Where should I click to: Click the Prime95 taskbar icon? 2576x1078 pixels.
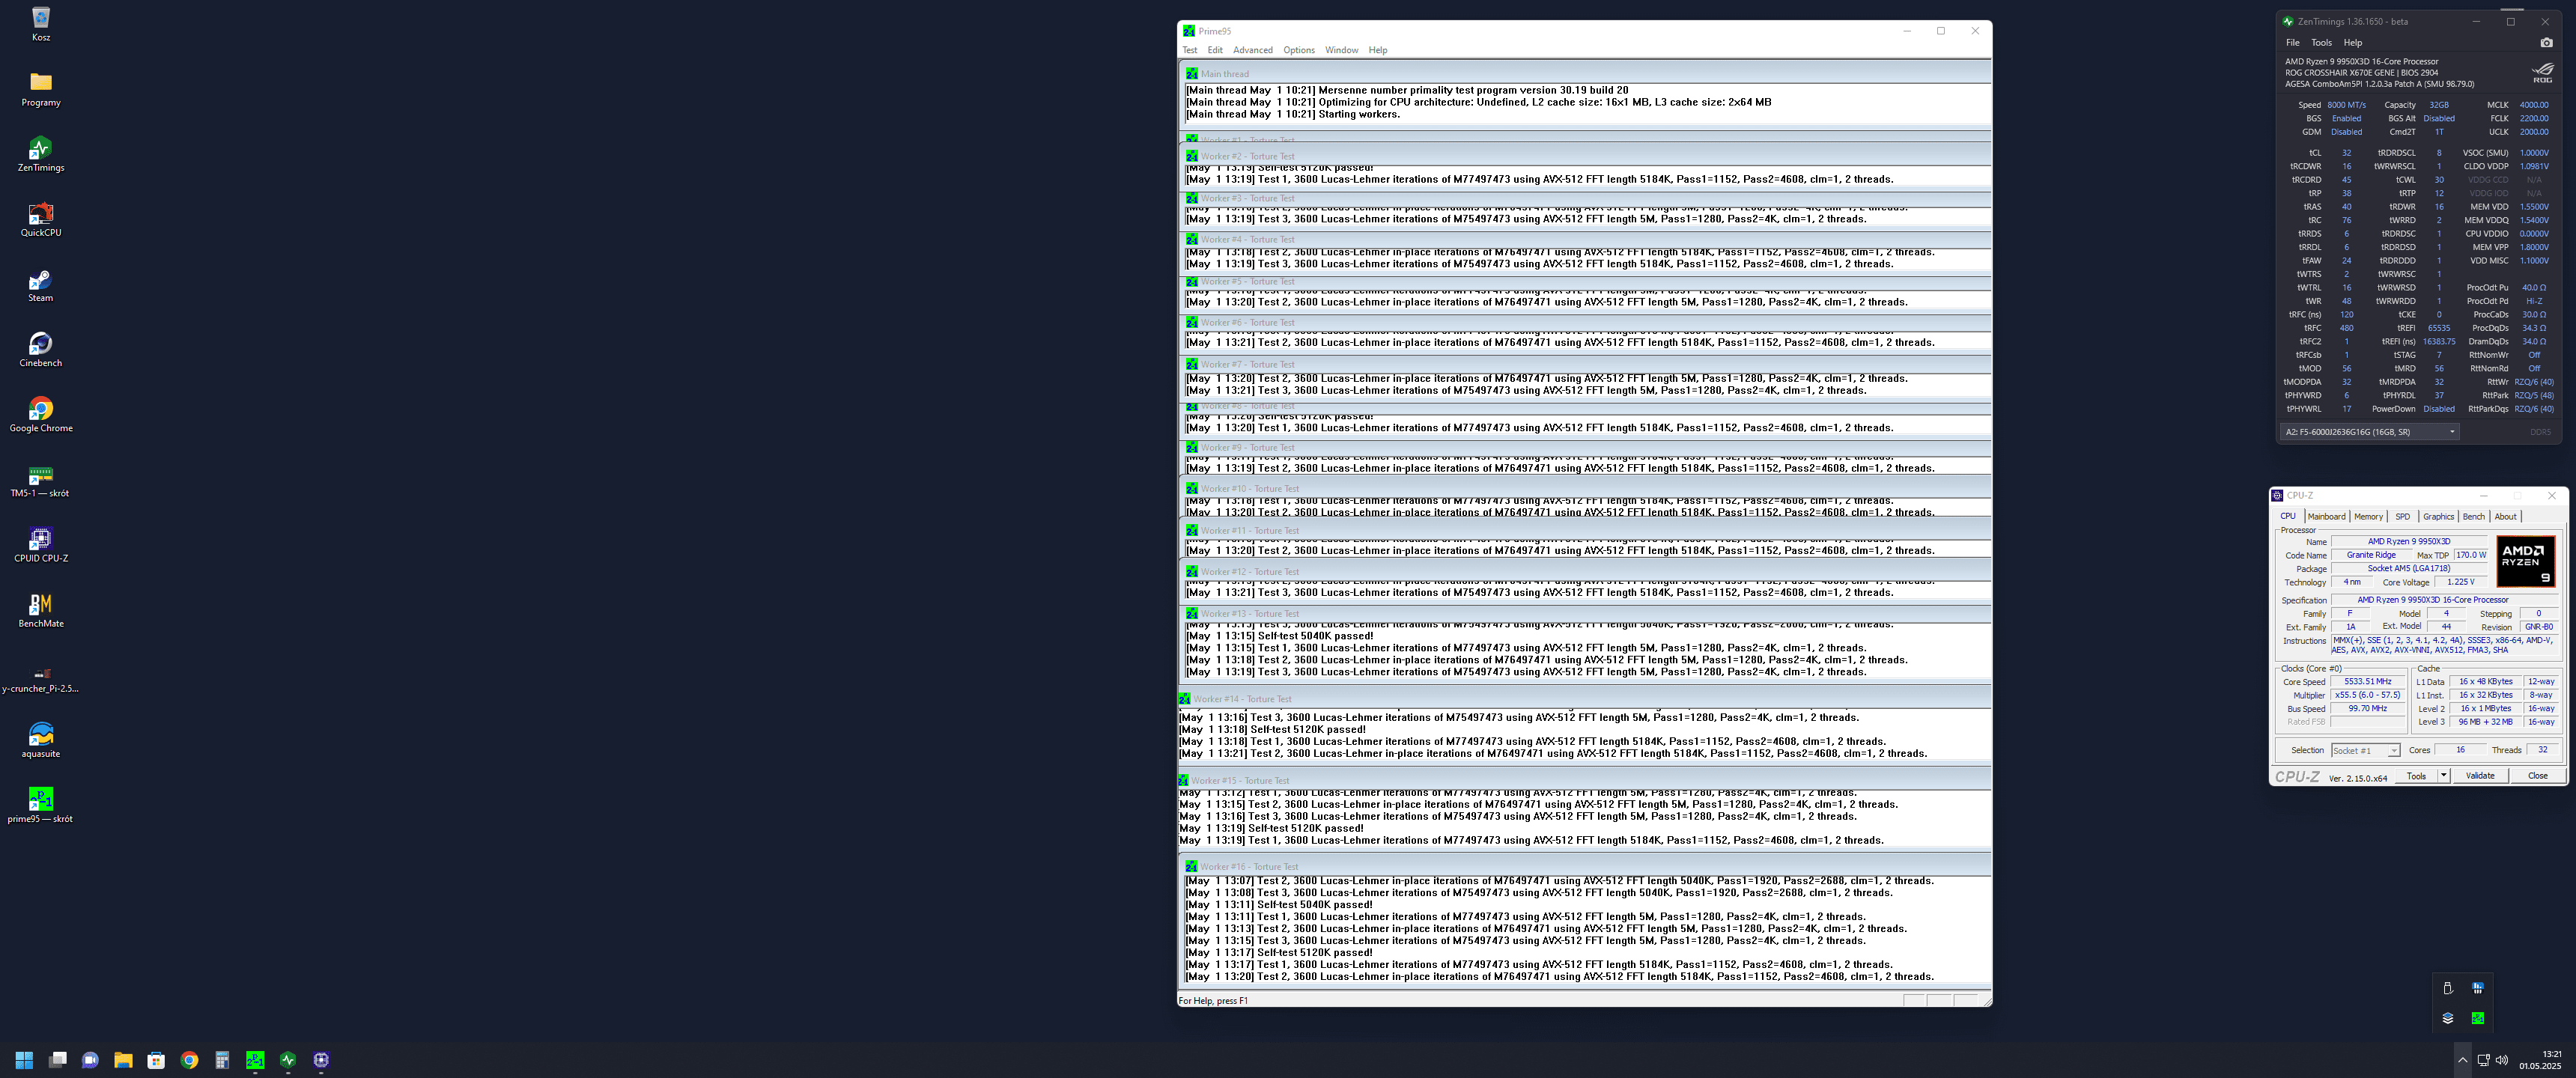click(x=255, y=1060)
